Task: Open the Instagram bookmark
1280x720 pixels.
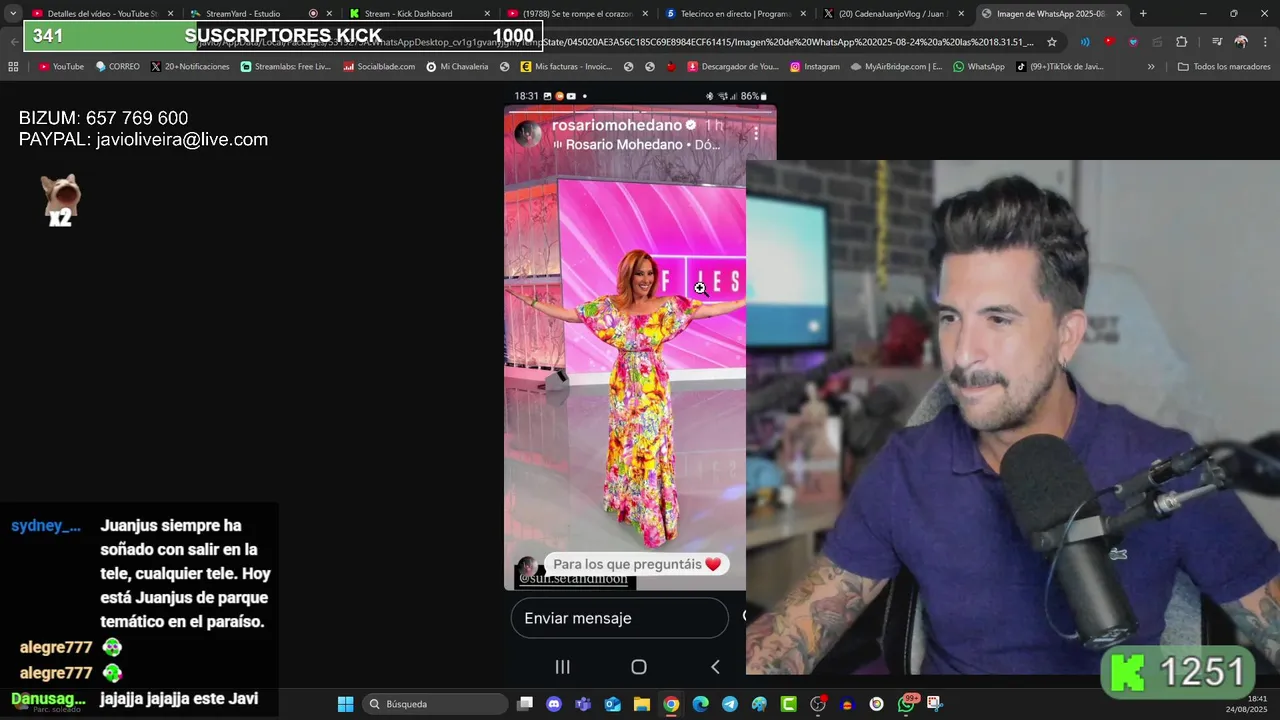Action: coord(815,66)
